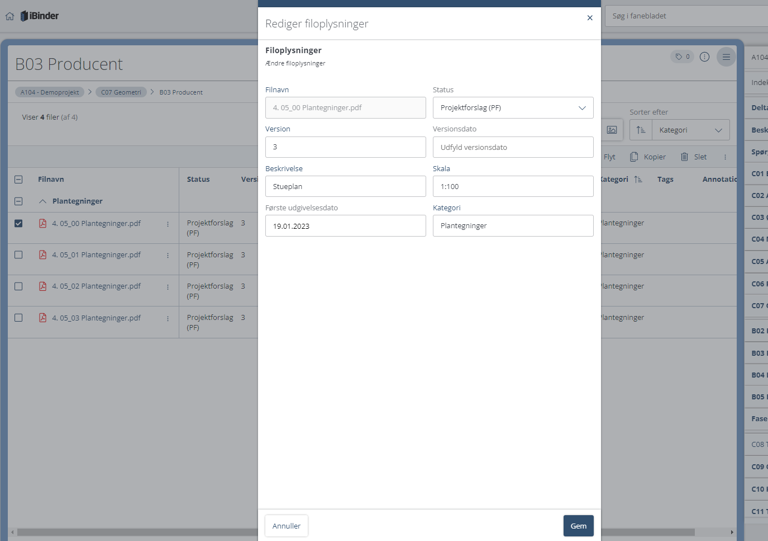Click the Kopier copy icon
Screen dimensions: 768x541
tap(633, 157)
